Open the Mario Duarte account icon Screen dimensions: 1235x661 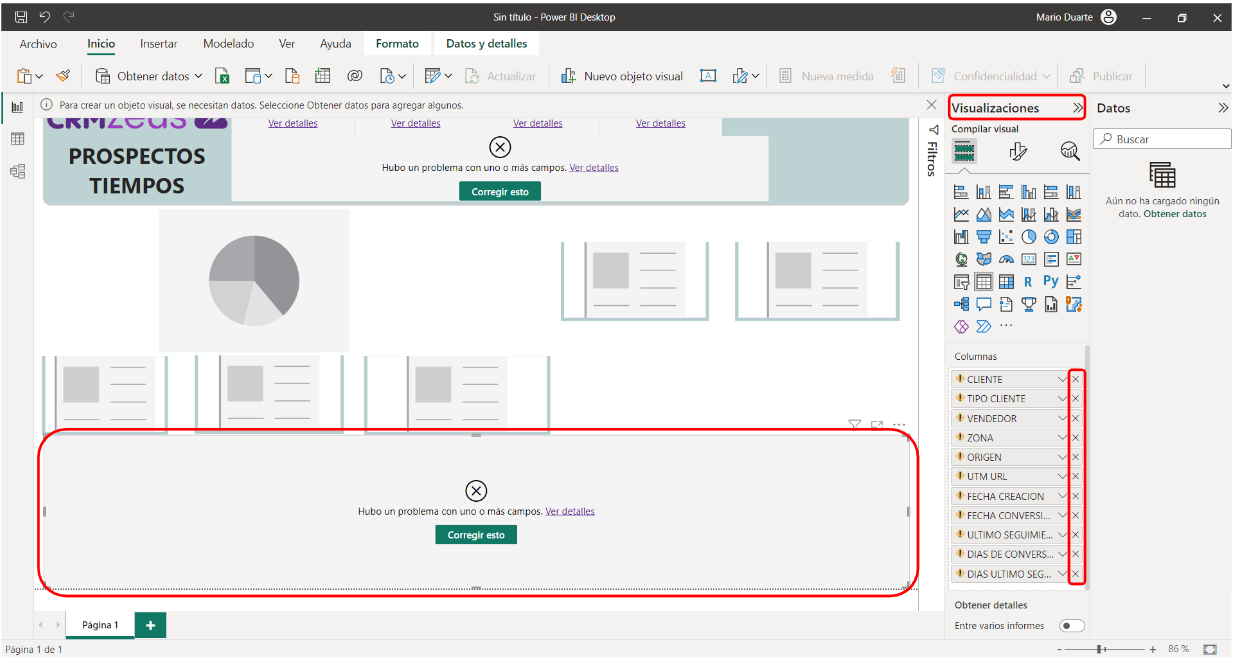click(1108, 17)
